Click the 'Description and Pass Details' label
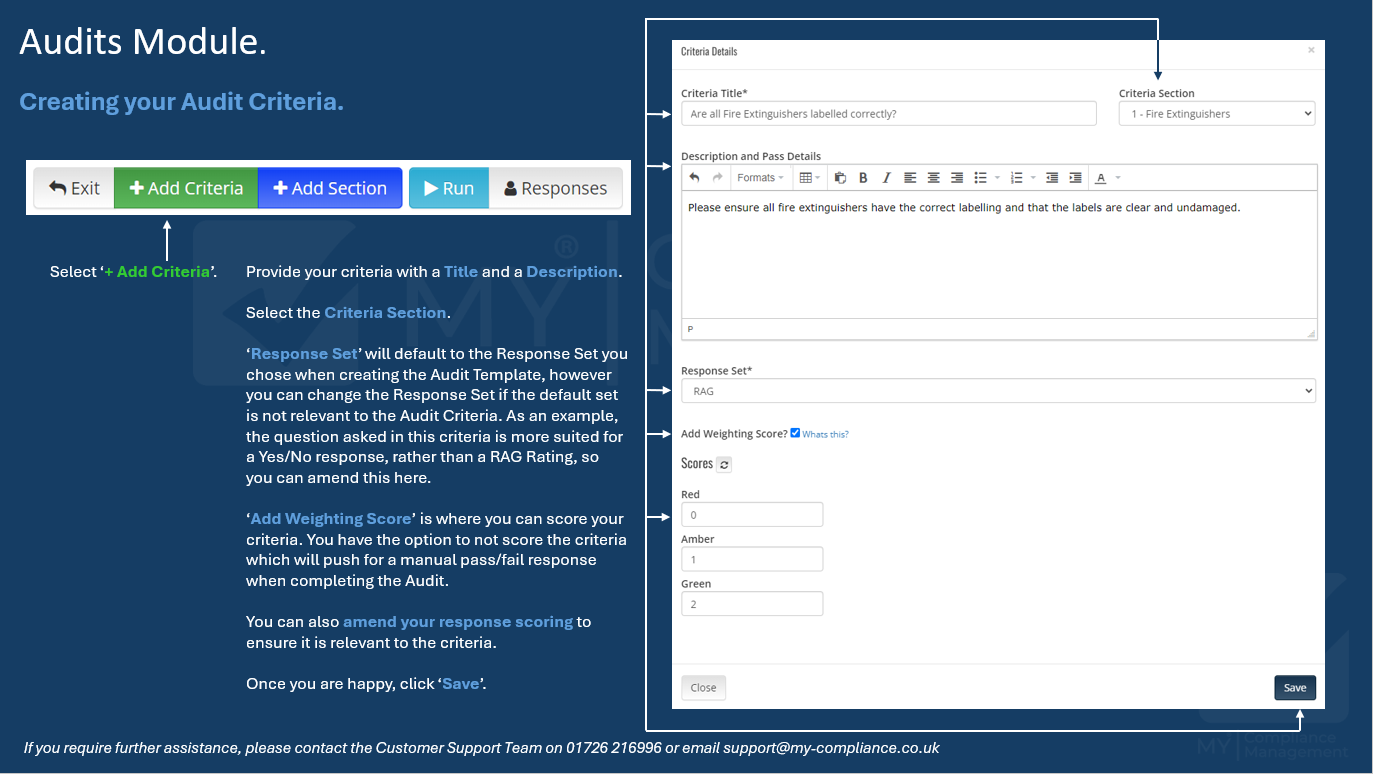Screen dimensions: 1373x774 (x=751, y=156)
